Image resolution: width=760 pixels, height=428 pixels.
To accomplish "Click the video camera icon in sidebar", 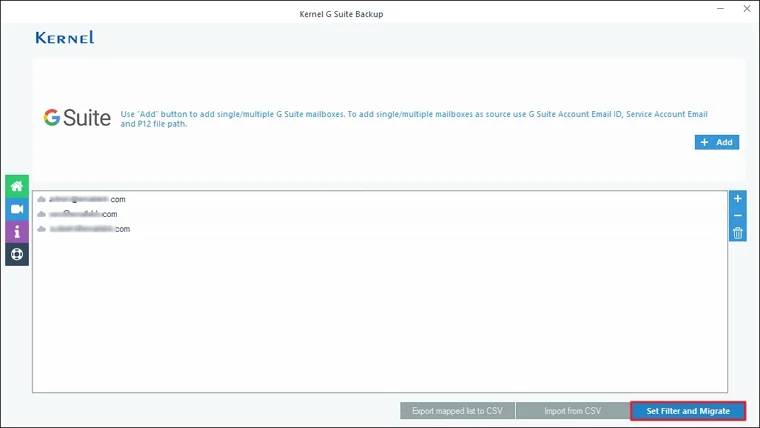I will pyautogui.click(x=17, y=209).
